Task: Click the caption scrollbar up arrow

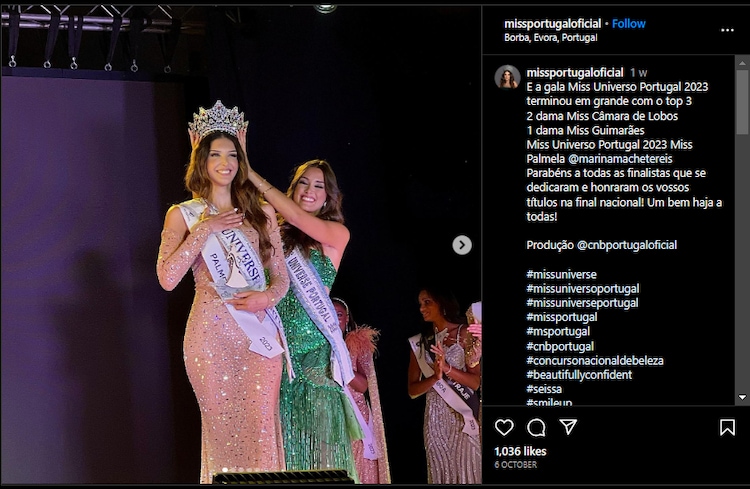Action: (x=742, y=63)
